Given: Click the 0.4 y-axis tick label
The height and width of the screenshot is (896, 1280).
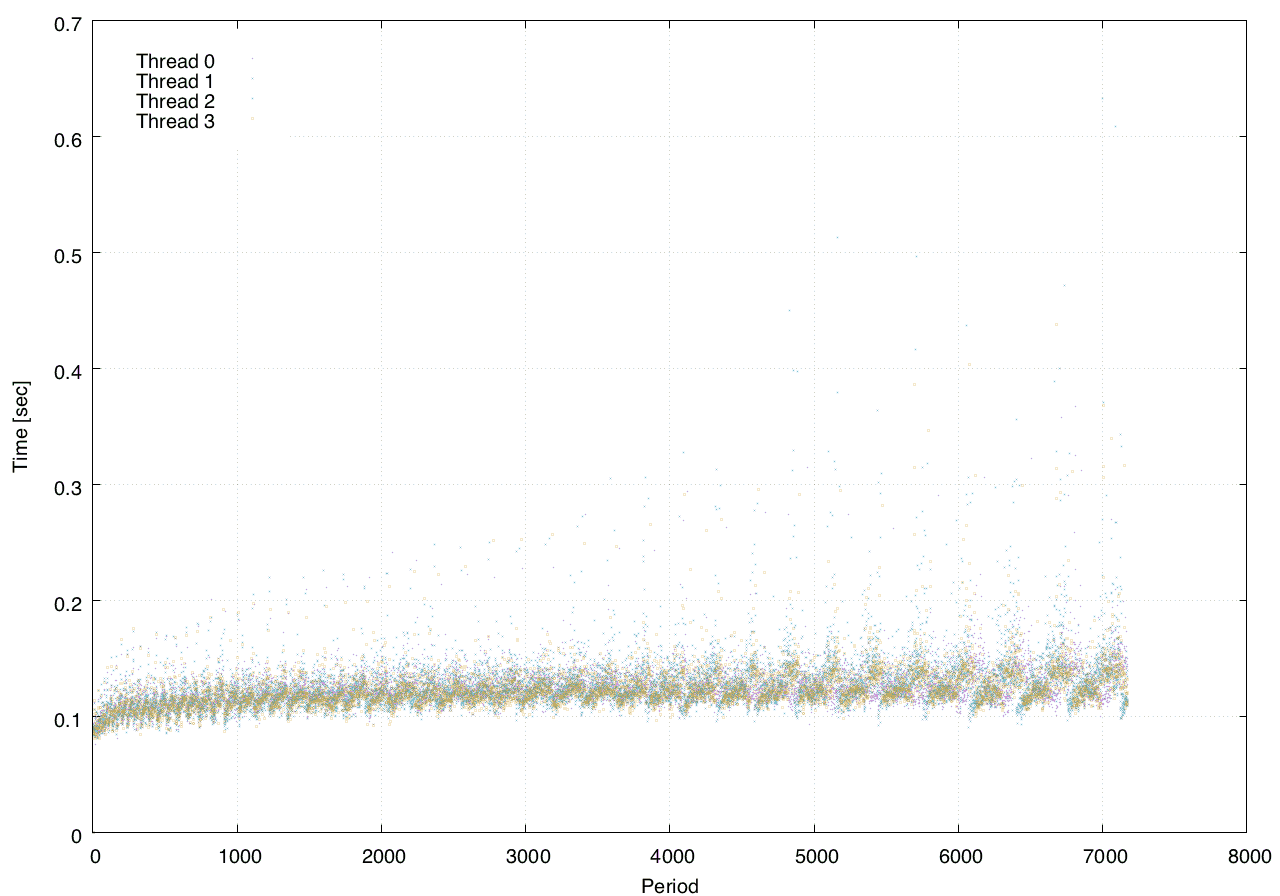Looking at the screenshot, I should tap(66, 369).
